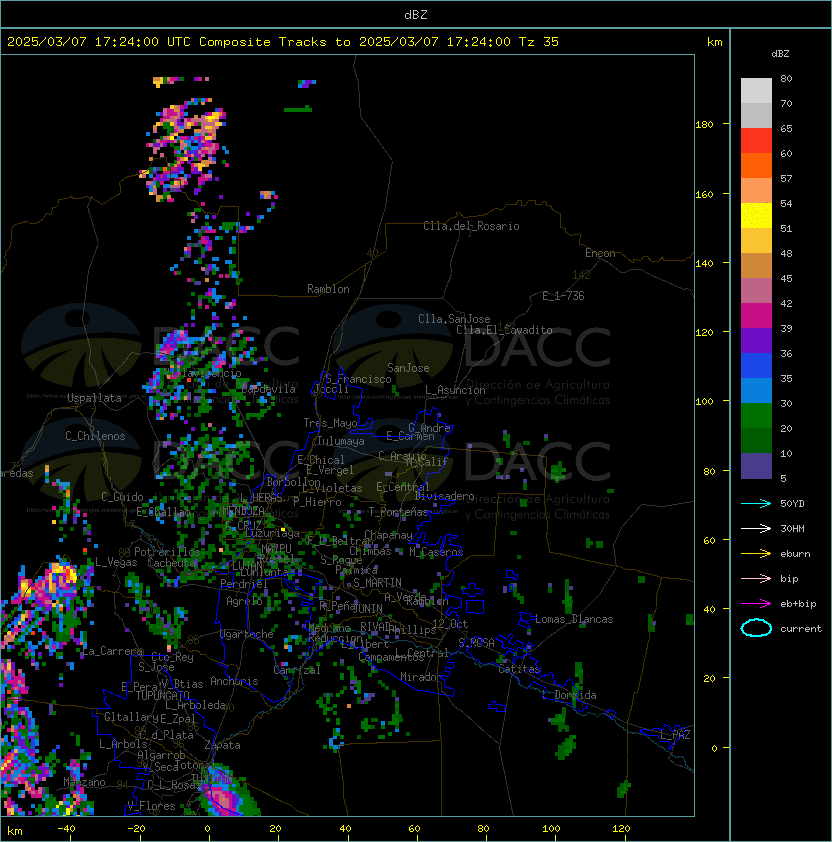Click the Chapanay label

388,535
